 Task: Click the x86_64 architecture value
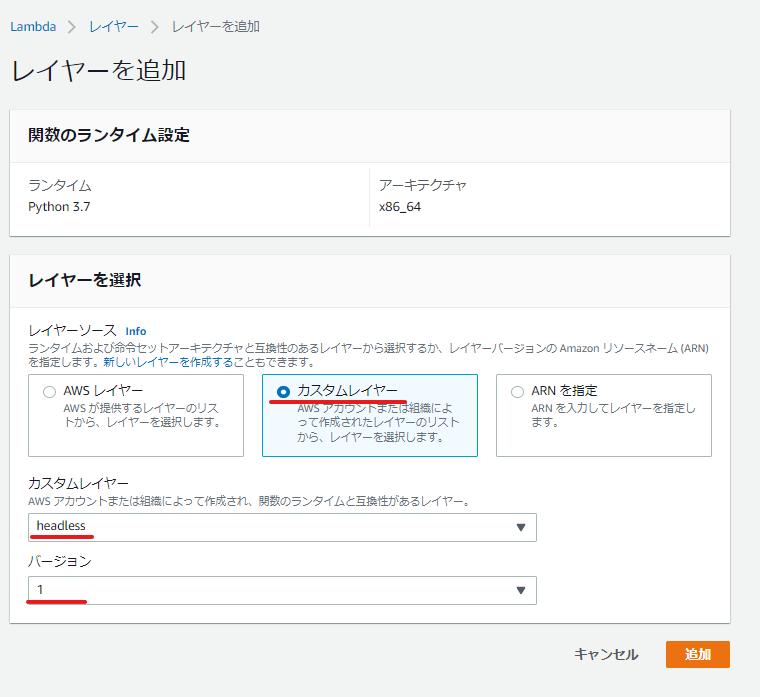coord(400,207)
